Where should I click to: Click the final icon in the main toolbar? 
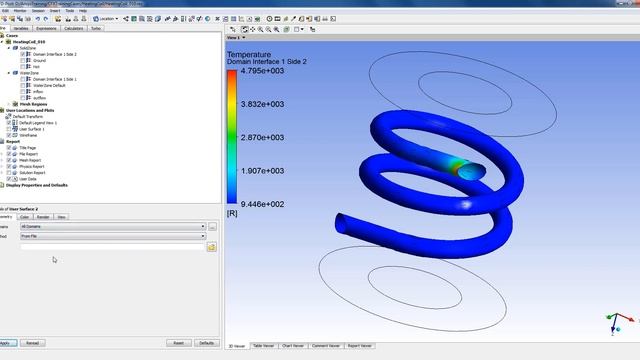(333, 19)
